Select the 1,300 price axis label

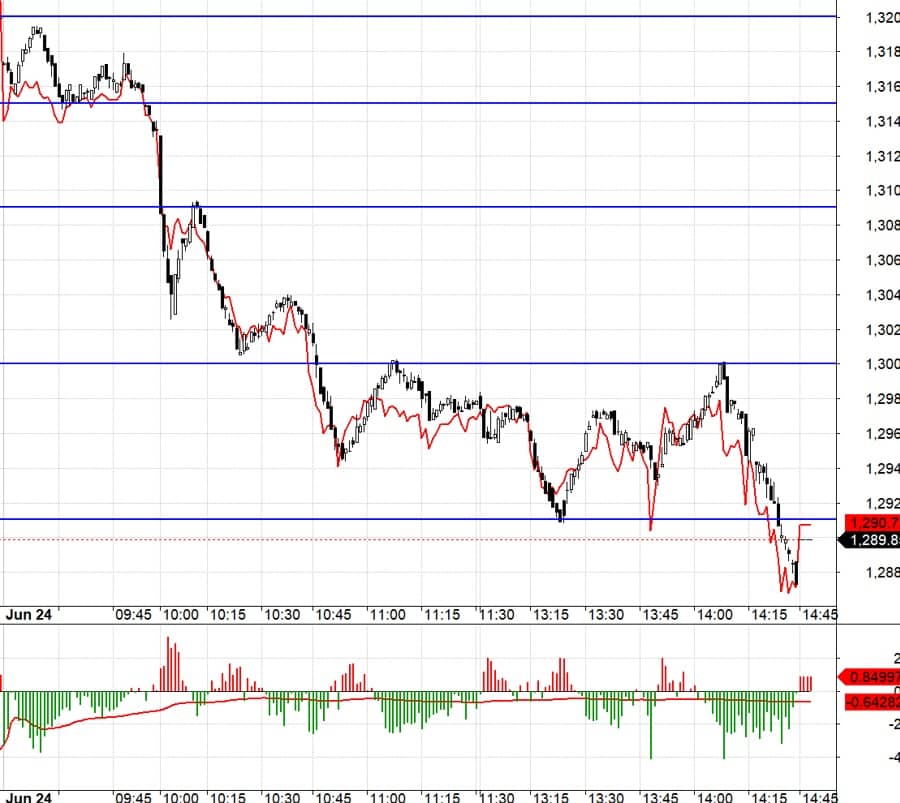coord(883,364)
